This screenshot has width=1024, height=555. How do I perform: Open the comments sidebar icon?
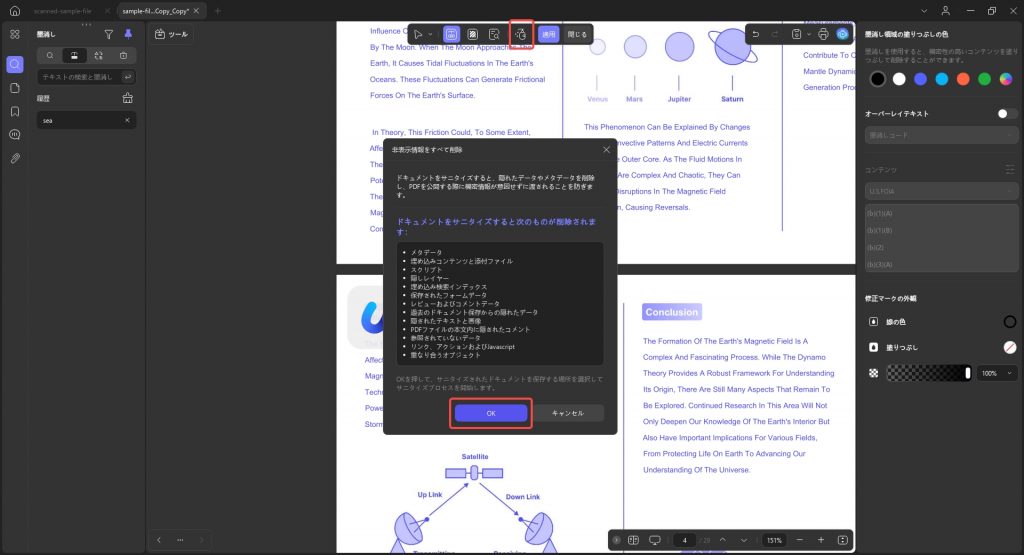(14, 135)
